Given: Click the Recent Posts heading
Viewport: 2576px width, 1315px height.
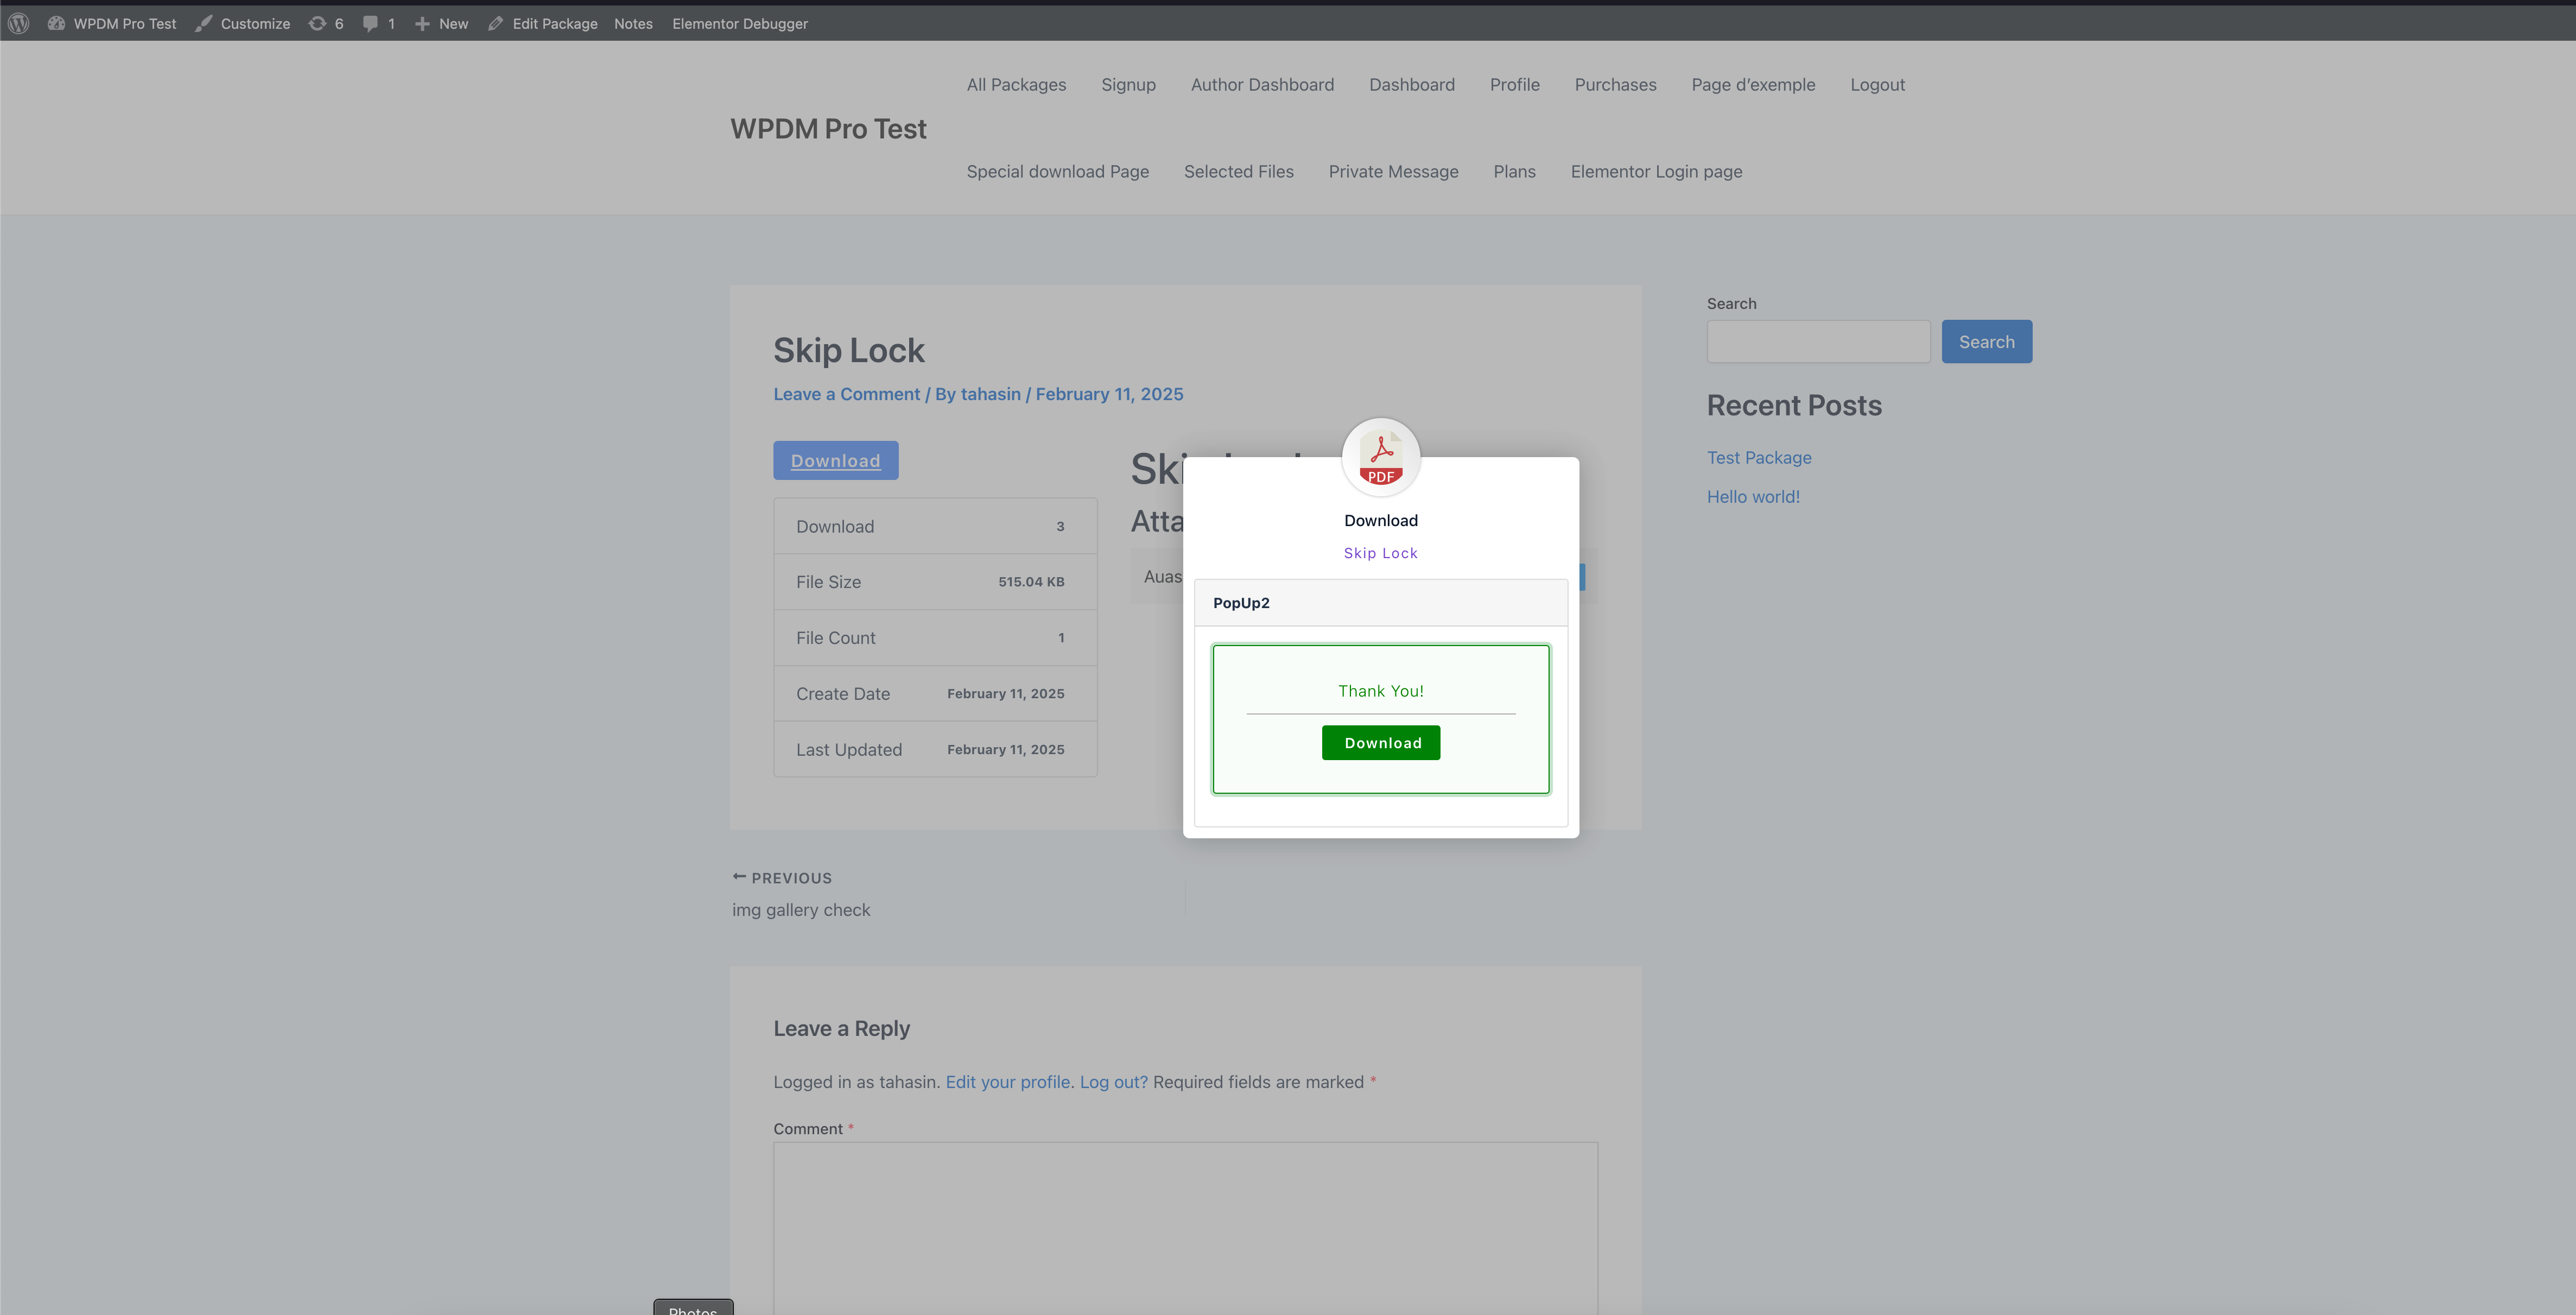Looking at the screenshot, I should click(x=1794, y=406).
